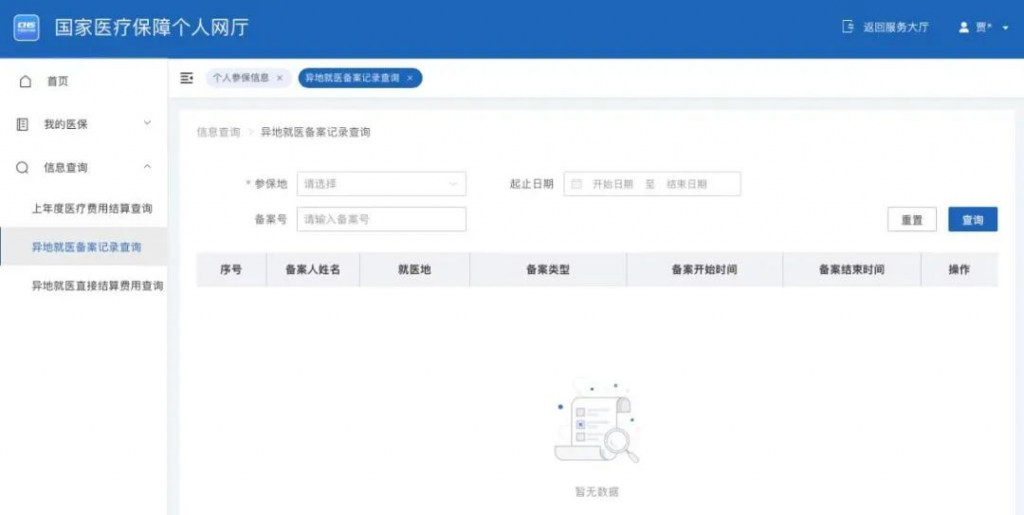Click the 备案人姓名 column header
The image size is (1024, 515).
313,269
